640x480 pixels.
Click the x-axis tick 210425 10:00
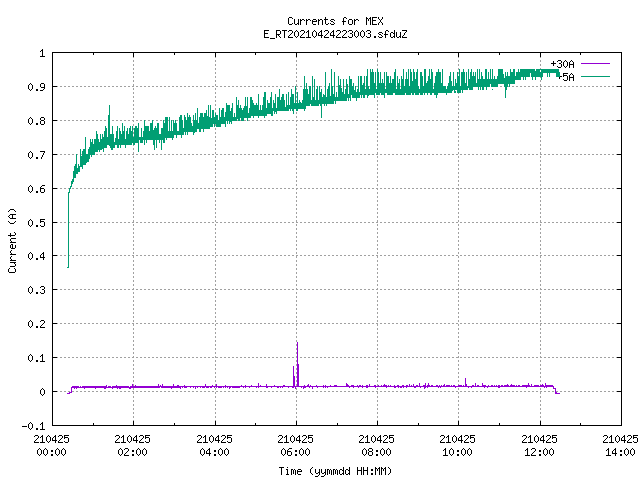(x=458, y=446)
